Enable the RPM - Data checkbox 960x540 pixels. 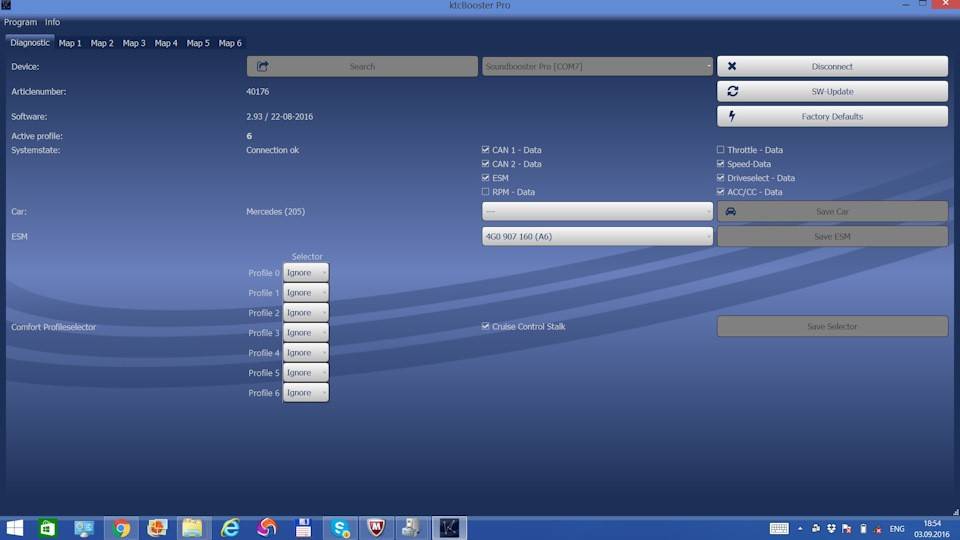[486, 192]
